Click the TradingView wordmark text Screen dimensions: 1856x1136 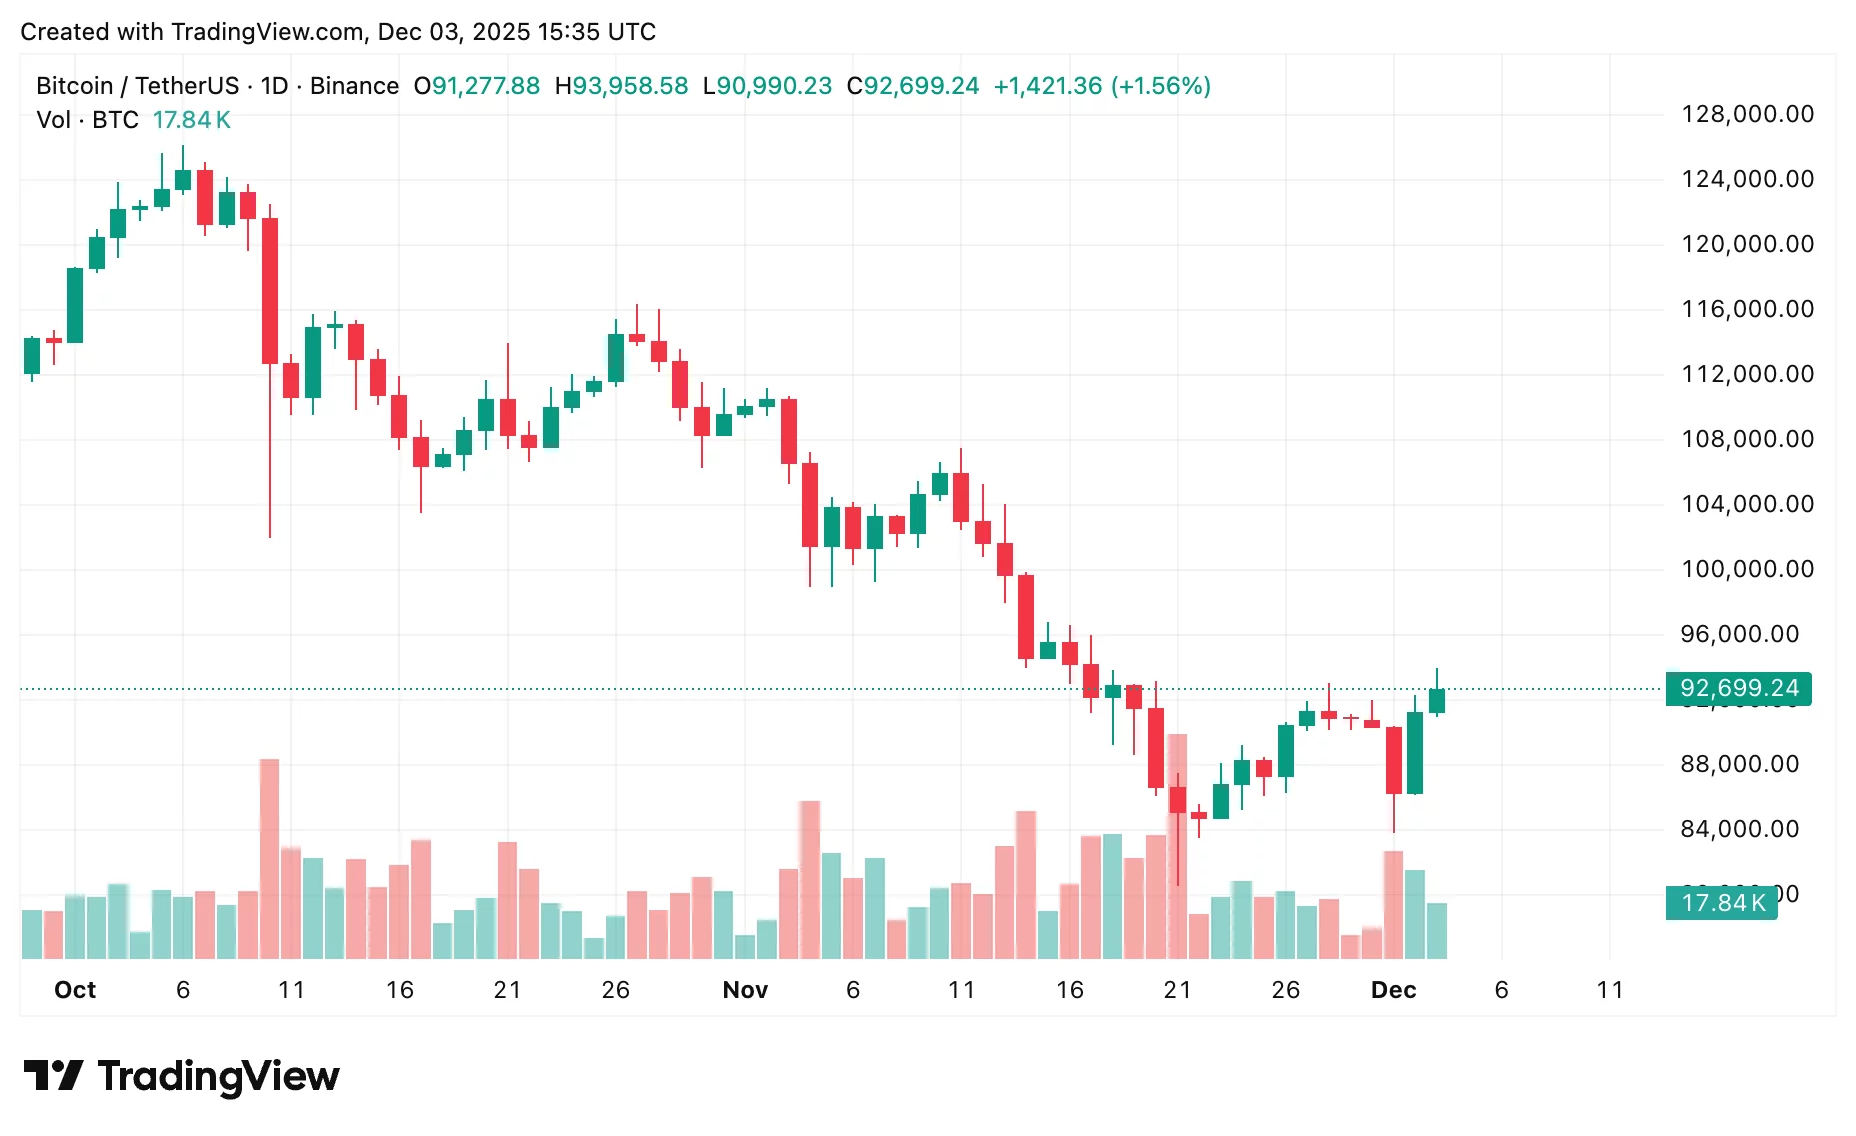[218, 1076]
